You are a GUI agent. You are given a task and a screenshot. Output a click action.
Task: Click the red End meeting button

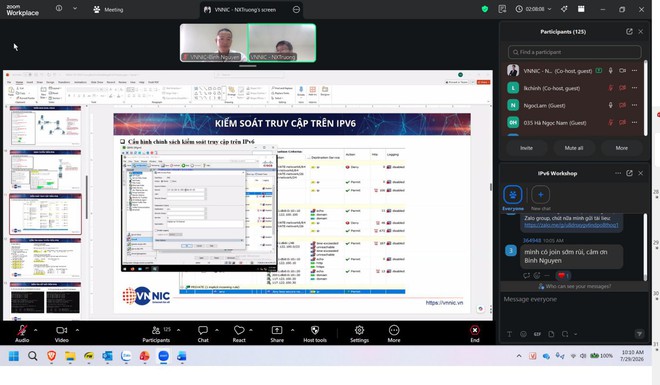pyautogui.click(x=475, y=330)
